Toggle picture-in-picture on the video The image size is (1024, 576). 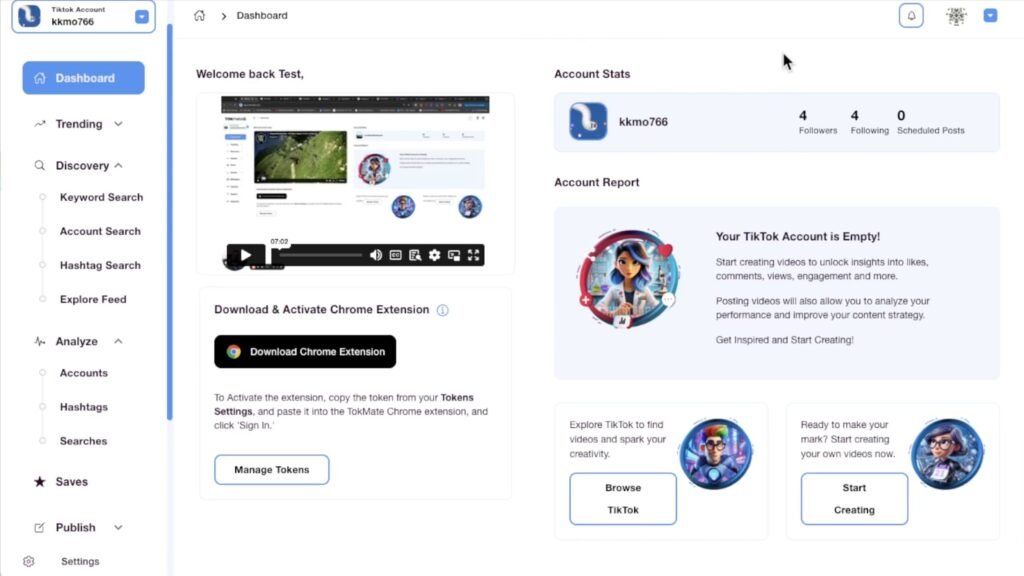454,255
